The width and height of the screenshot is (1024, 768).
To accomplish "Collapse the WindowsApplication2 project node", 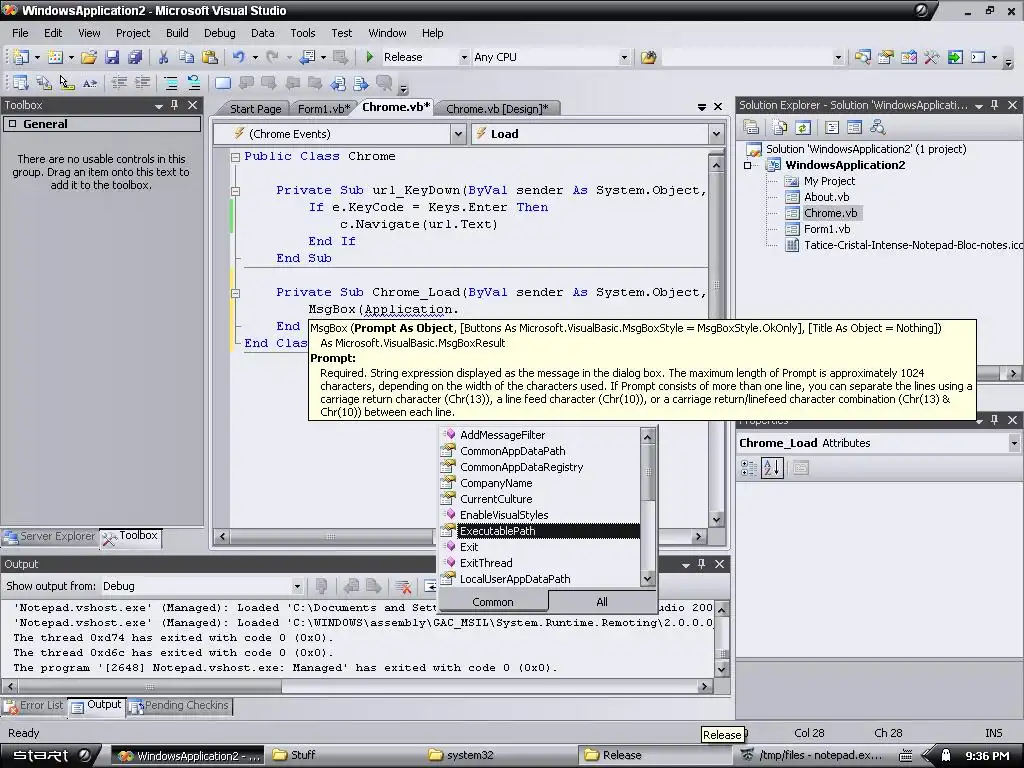I will pos(747,165).
